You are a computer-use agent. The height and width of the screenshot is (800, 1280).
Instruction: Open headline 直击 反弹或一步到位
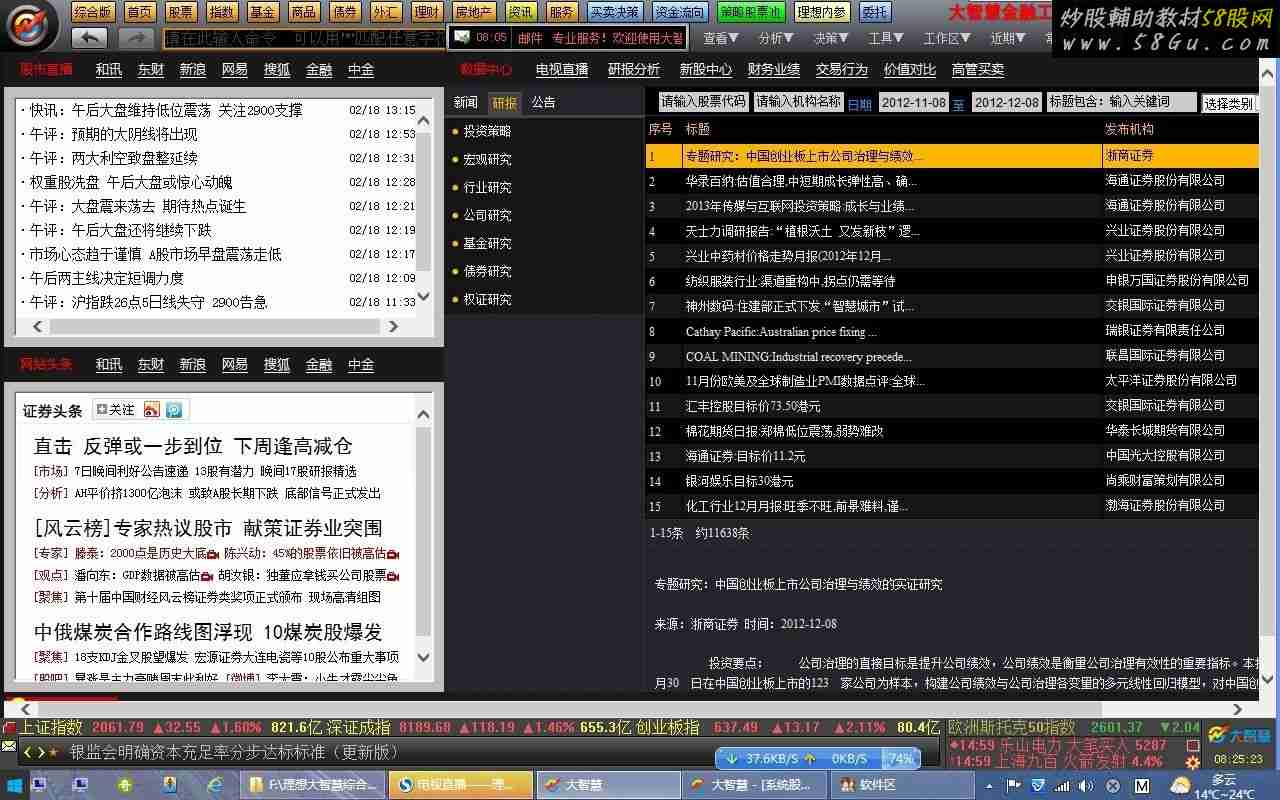[193, 446]
